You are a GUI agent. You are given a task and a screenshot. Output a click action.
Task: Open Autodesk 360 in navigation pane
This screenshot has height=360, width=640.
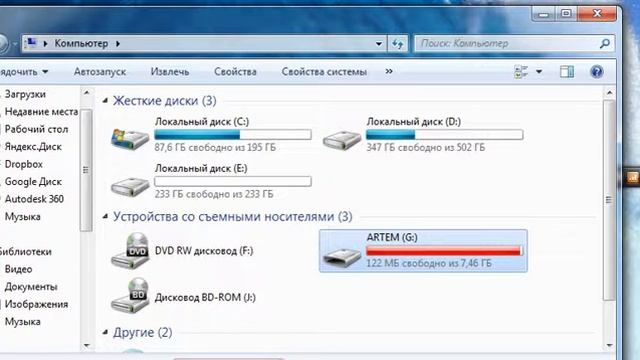pos(34,199)
